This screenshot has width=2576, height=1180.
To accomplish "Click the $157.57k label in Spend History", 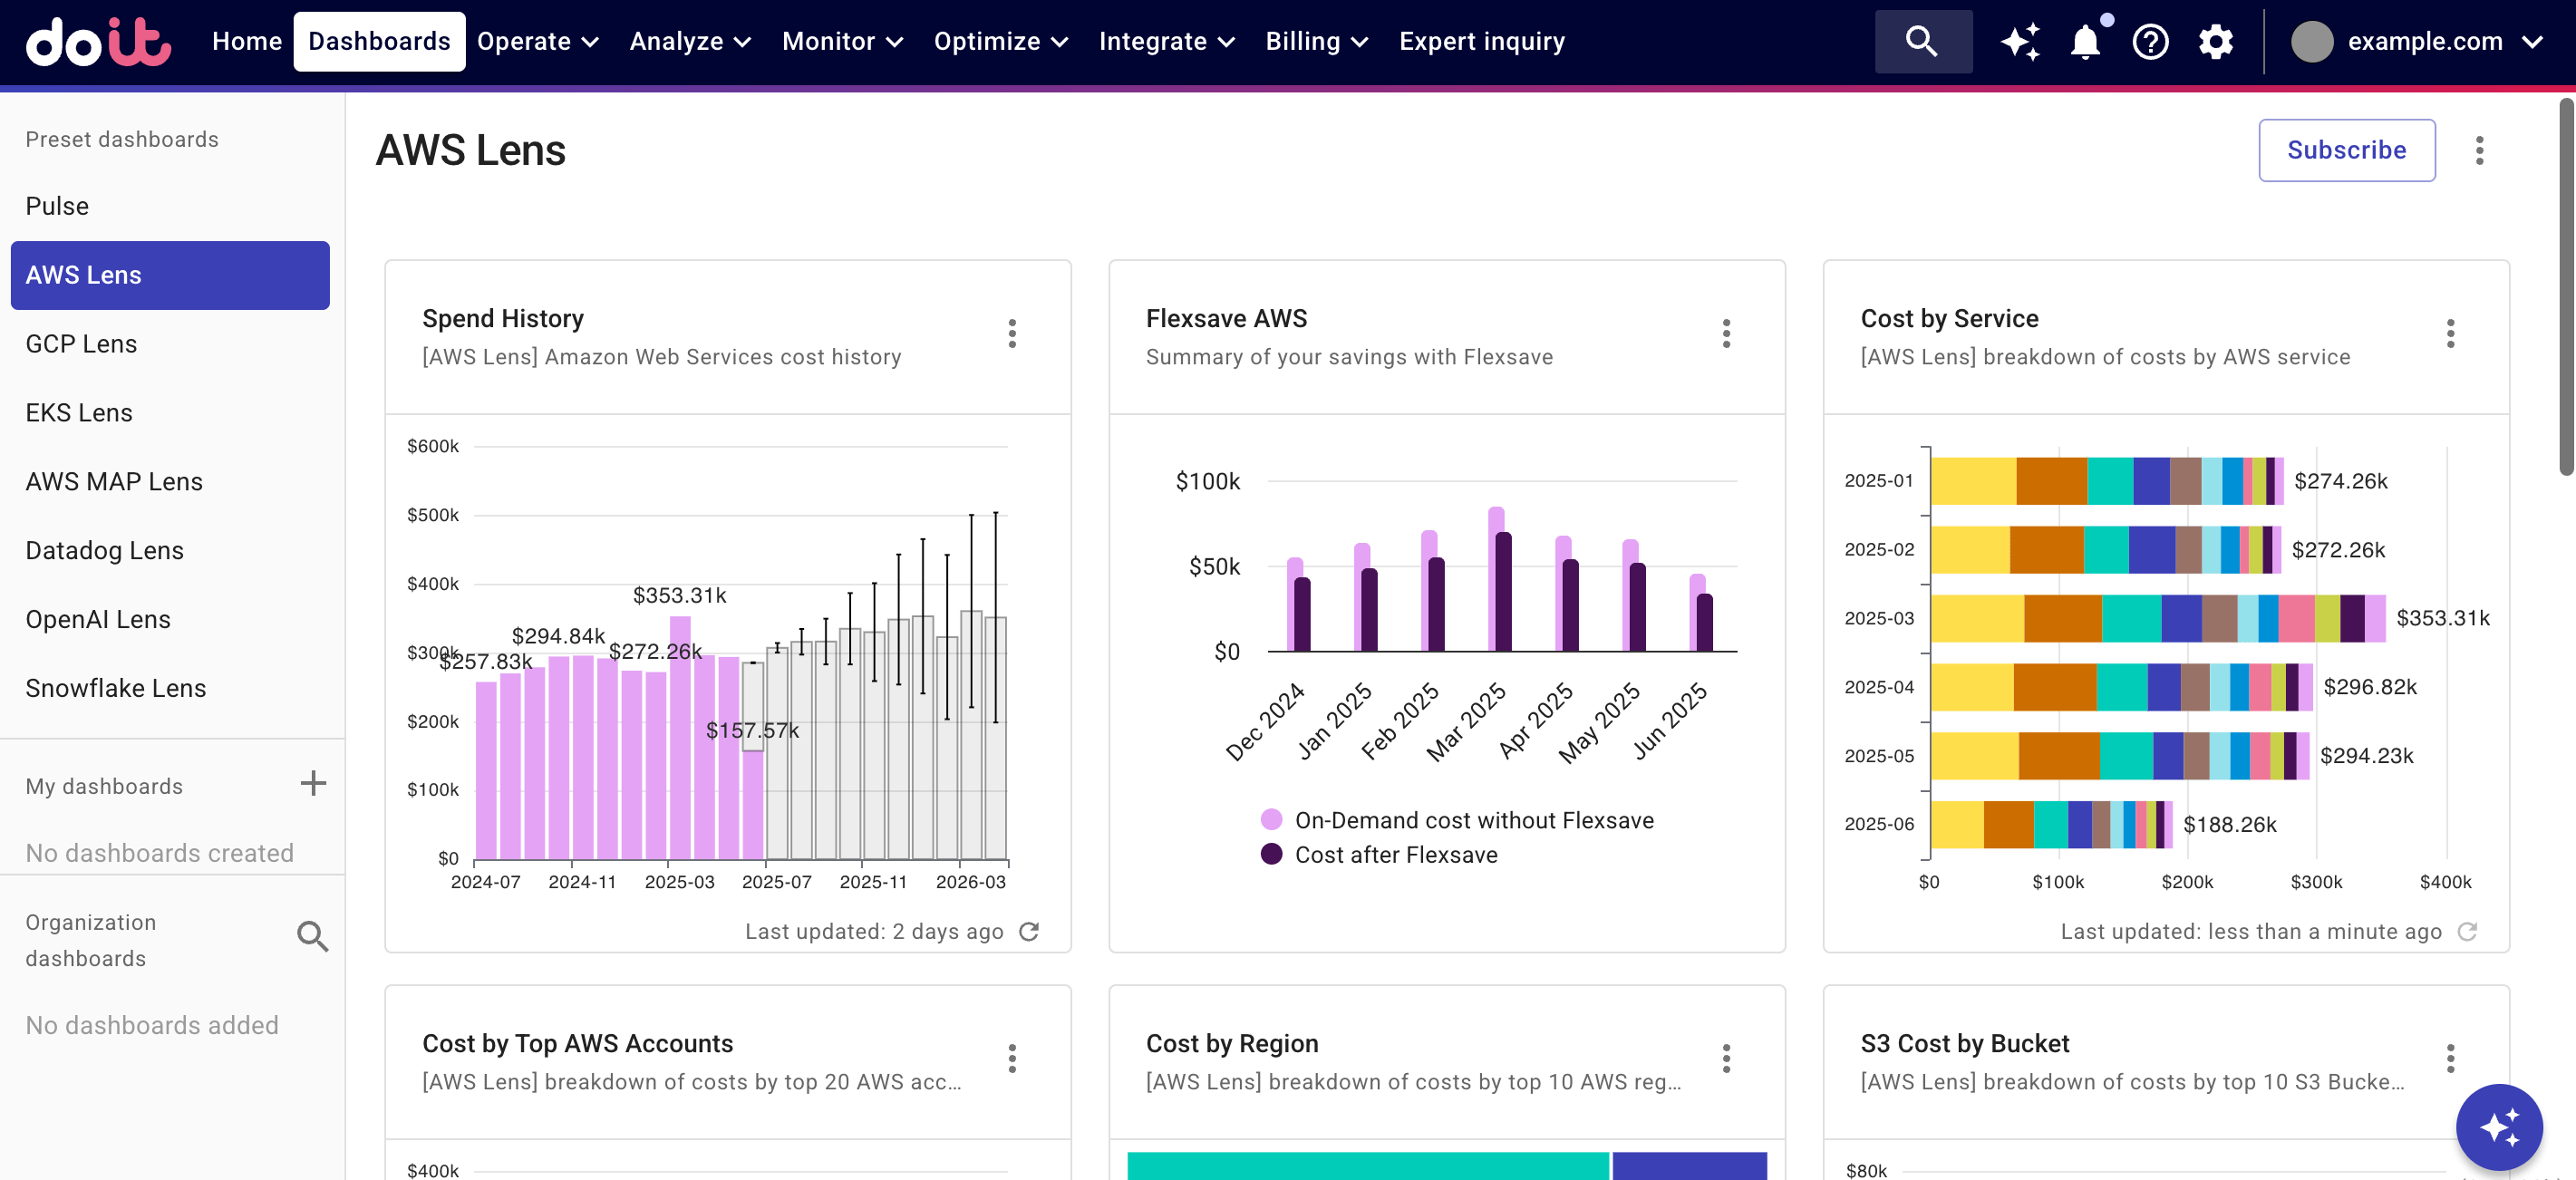I will pyautogui.click(x=752, y=731).
